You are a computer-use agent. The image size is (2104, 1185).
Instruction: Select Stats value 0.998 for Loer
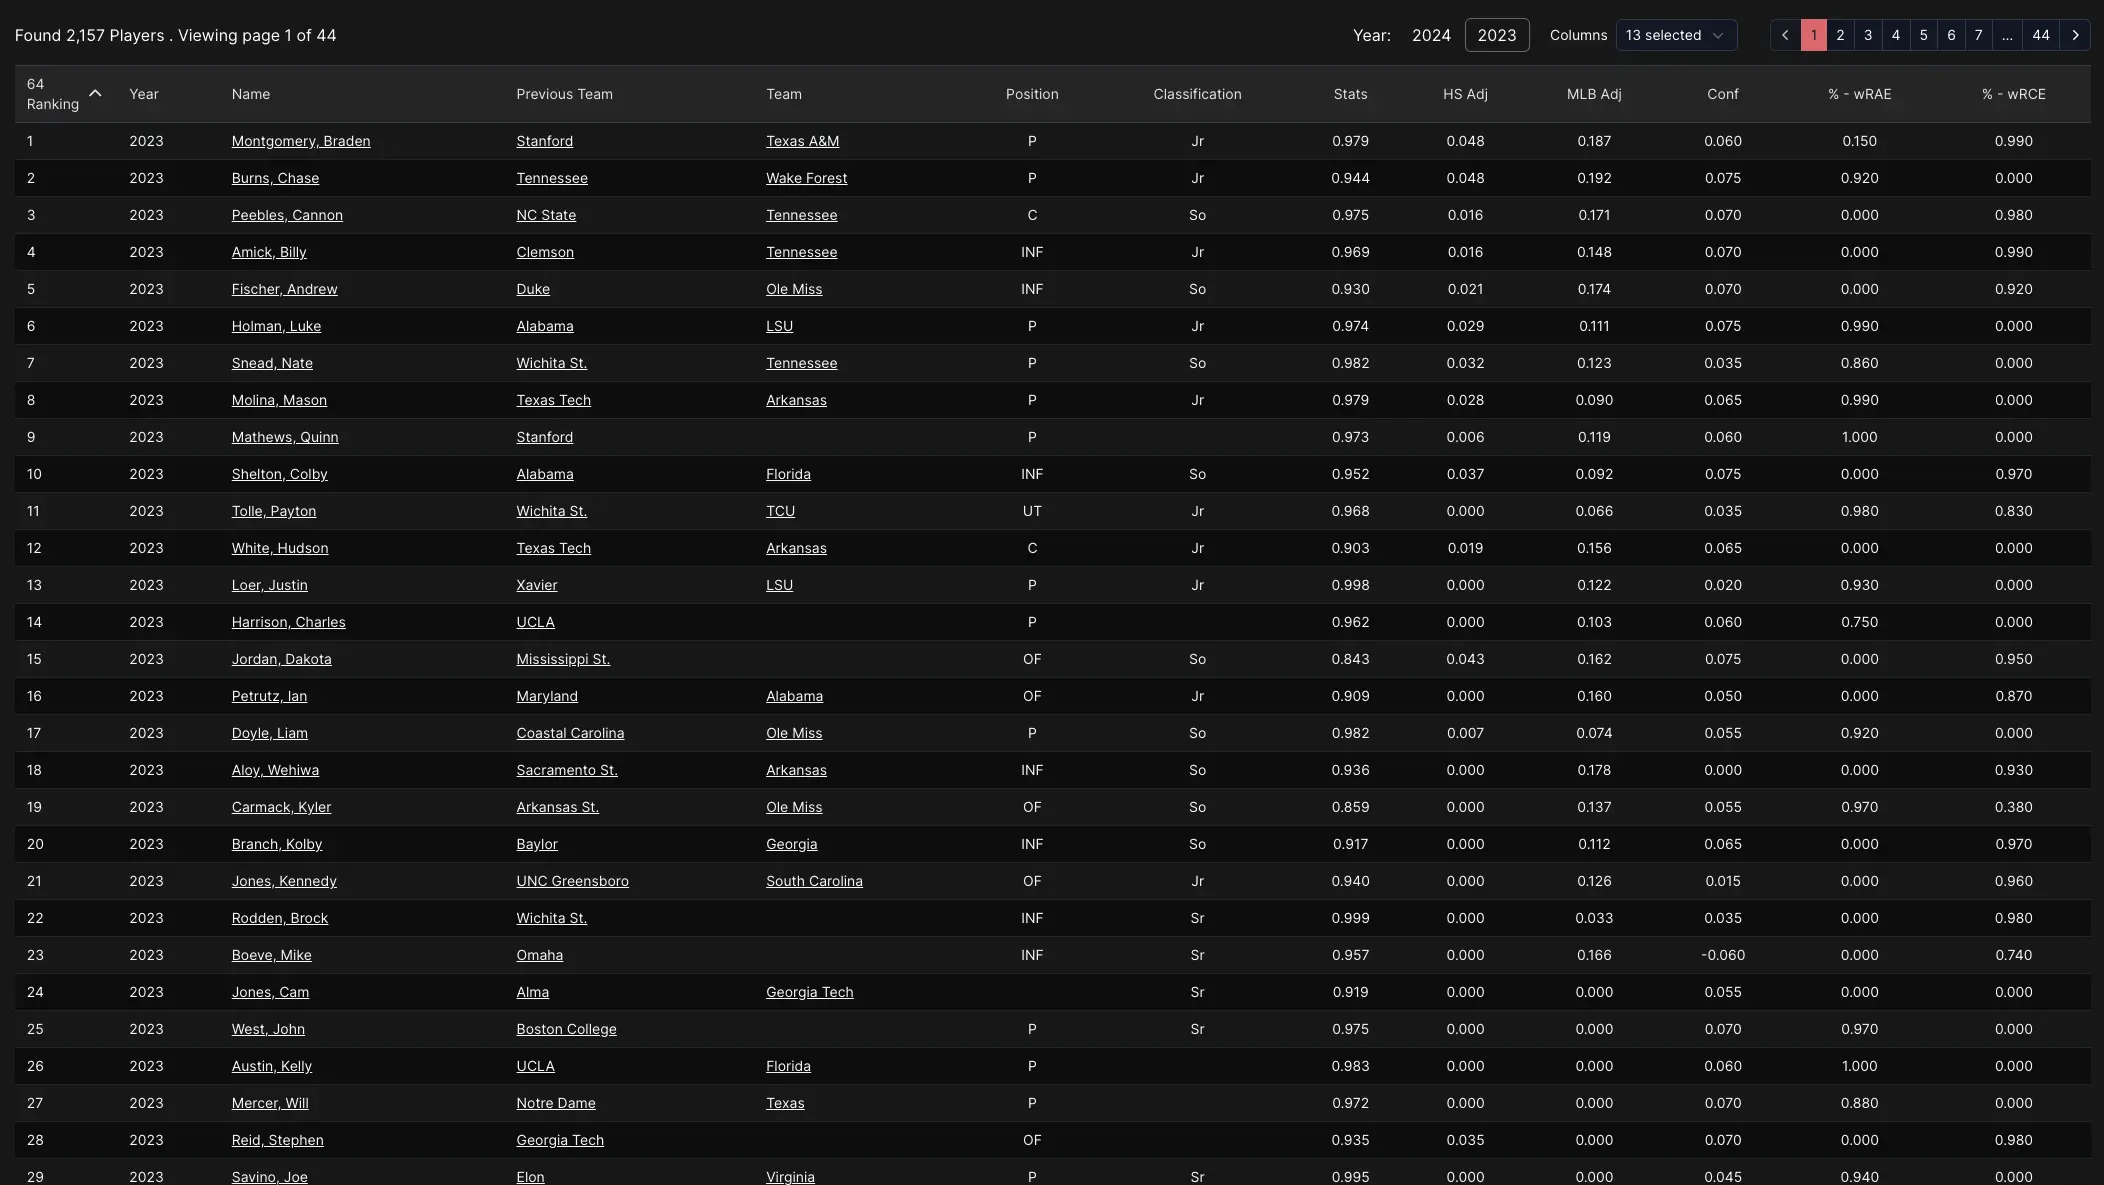point(1350,585)
